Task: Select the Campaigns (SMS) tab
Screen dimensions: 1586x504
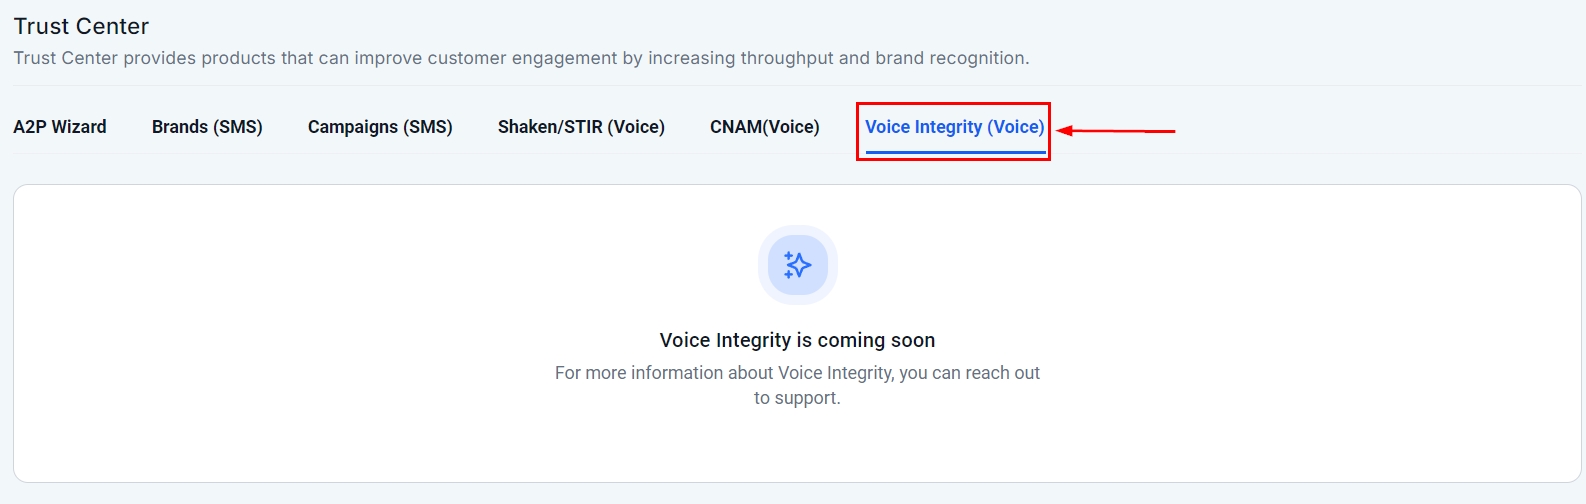Action: (380, 127)
